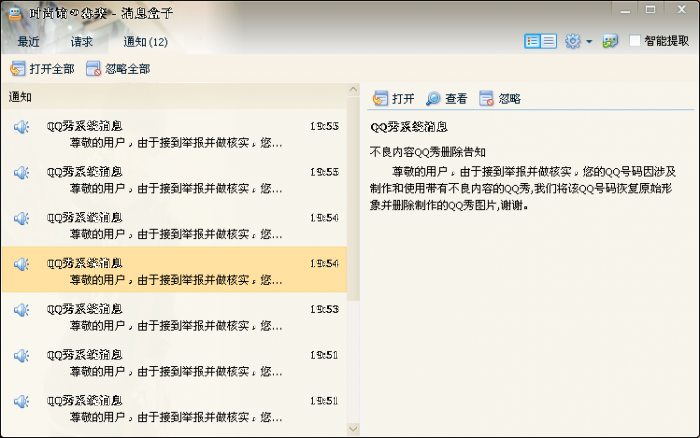The height and width of the screenshot is (438, 700).
Task: Enable the 智能提取 checkbox
Action: (634, 41)
